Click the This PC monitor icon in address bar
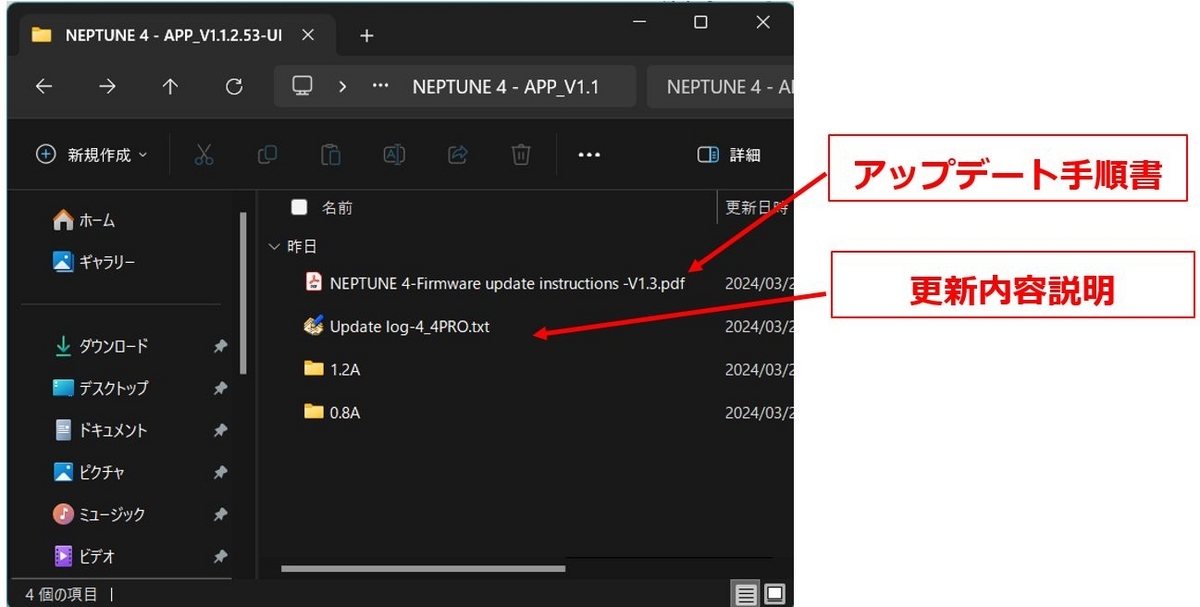This screenshot has width=1200, height=607. 302,87
